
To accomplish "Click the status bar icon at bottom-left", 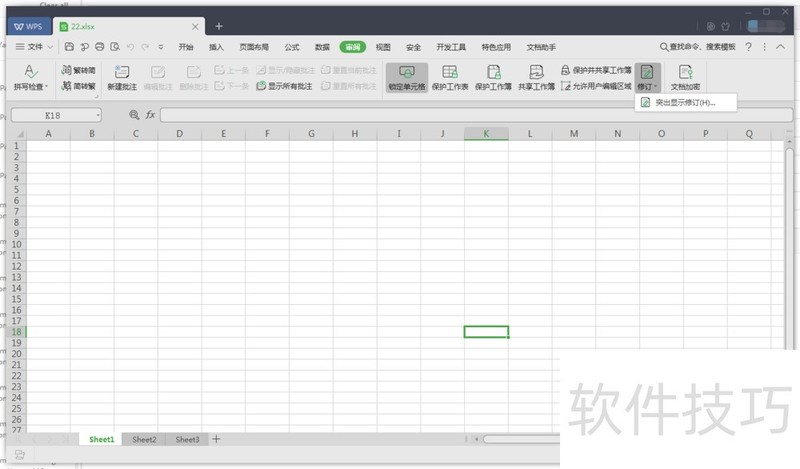I will tap(20, 454).
